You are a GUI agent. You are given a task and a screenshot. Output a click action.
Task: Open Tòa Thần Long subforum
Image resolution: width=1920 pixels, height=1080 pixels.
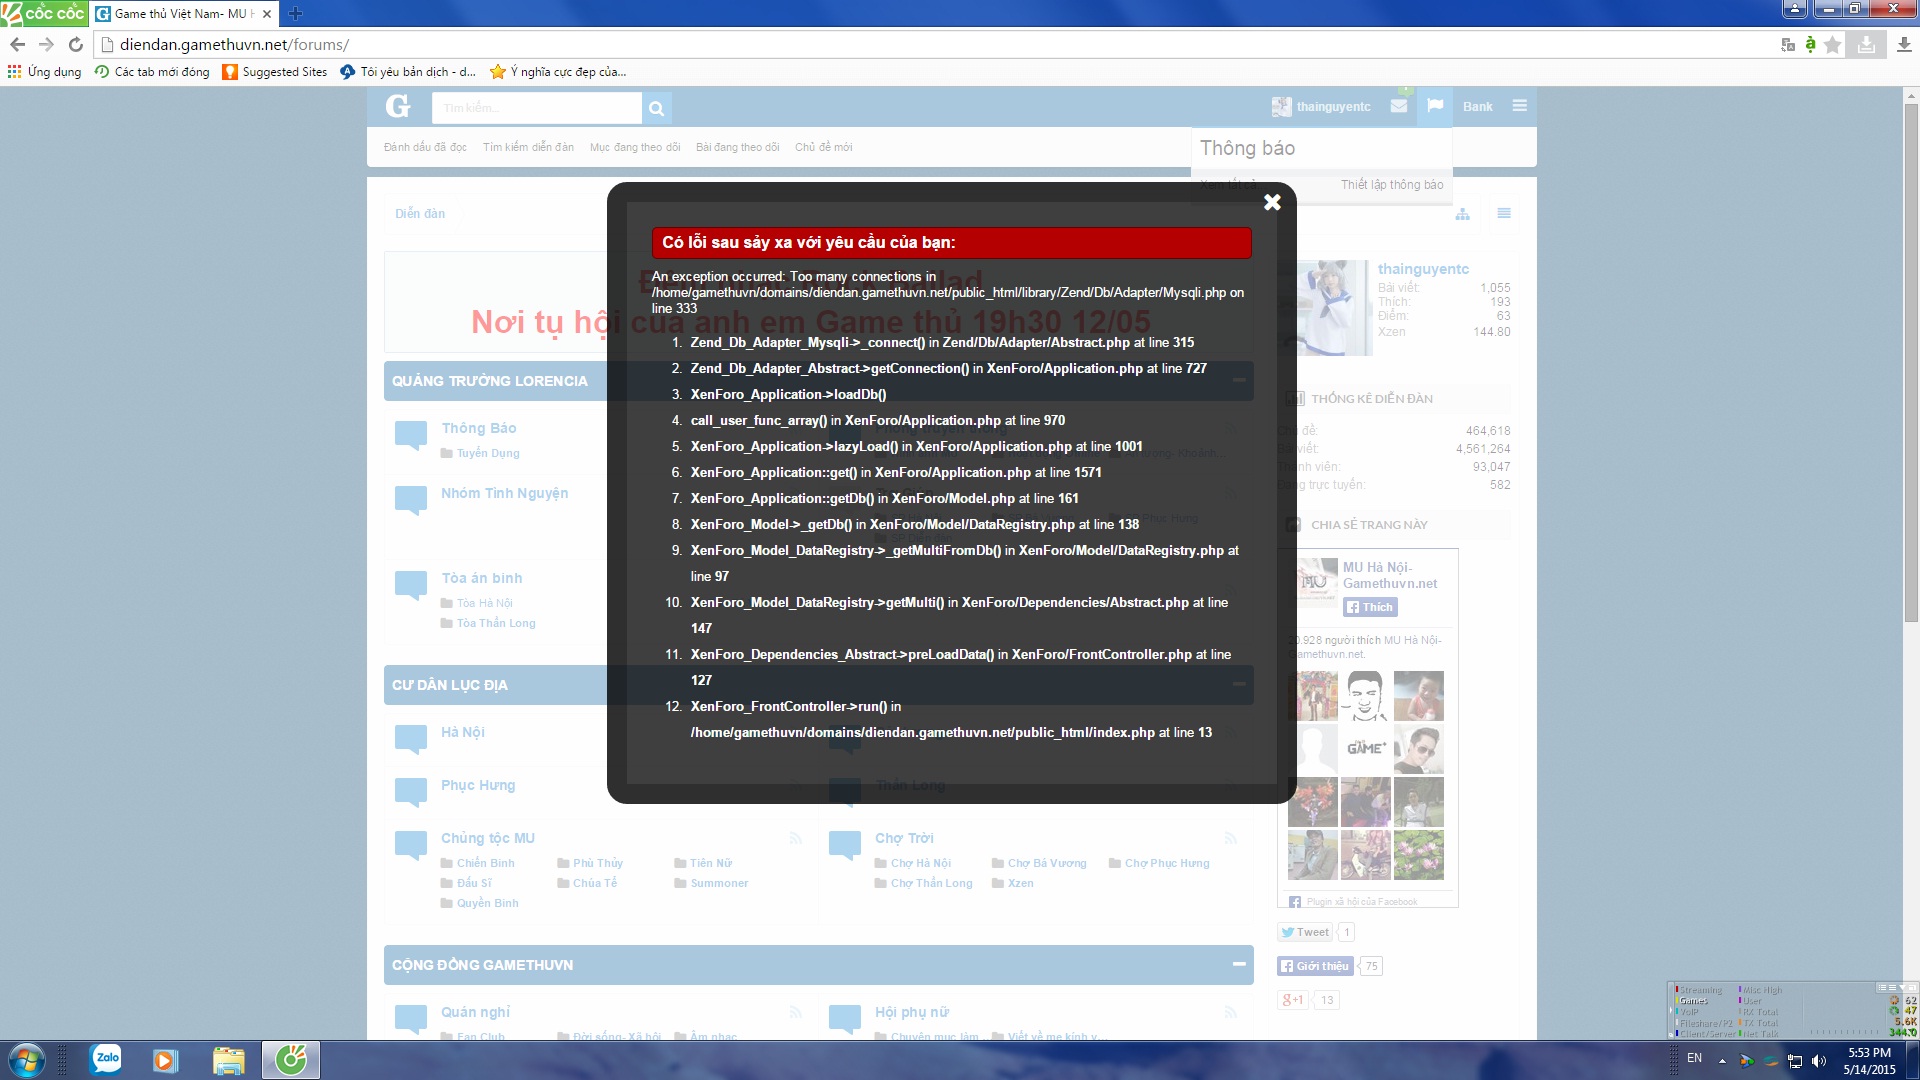point(496,623)
